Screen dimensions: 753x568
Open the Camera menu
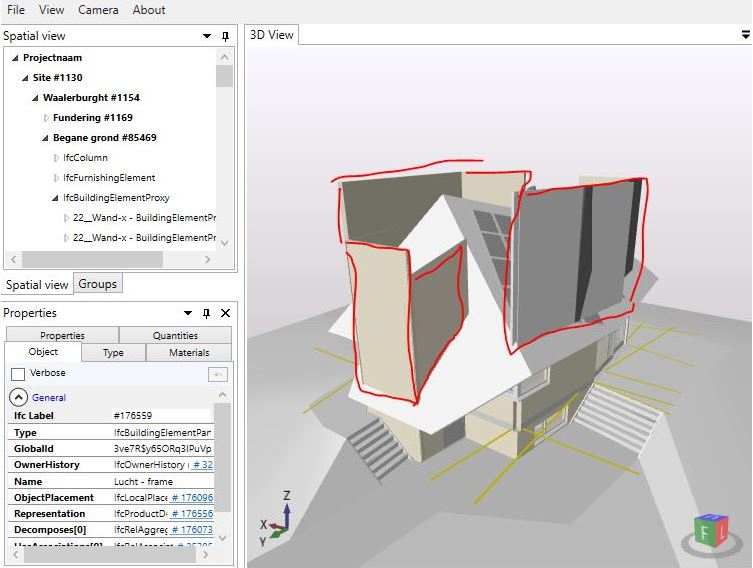[98, 10]
